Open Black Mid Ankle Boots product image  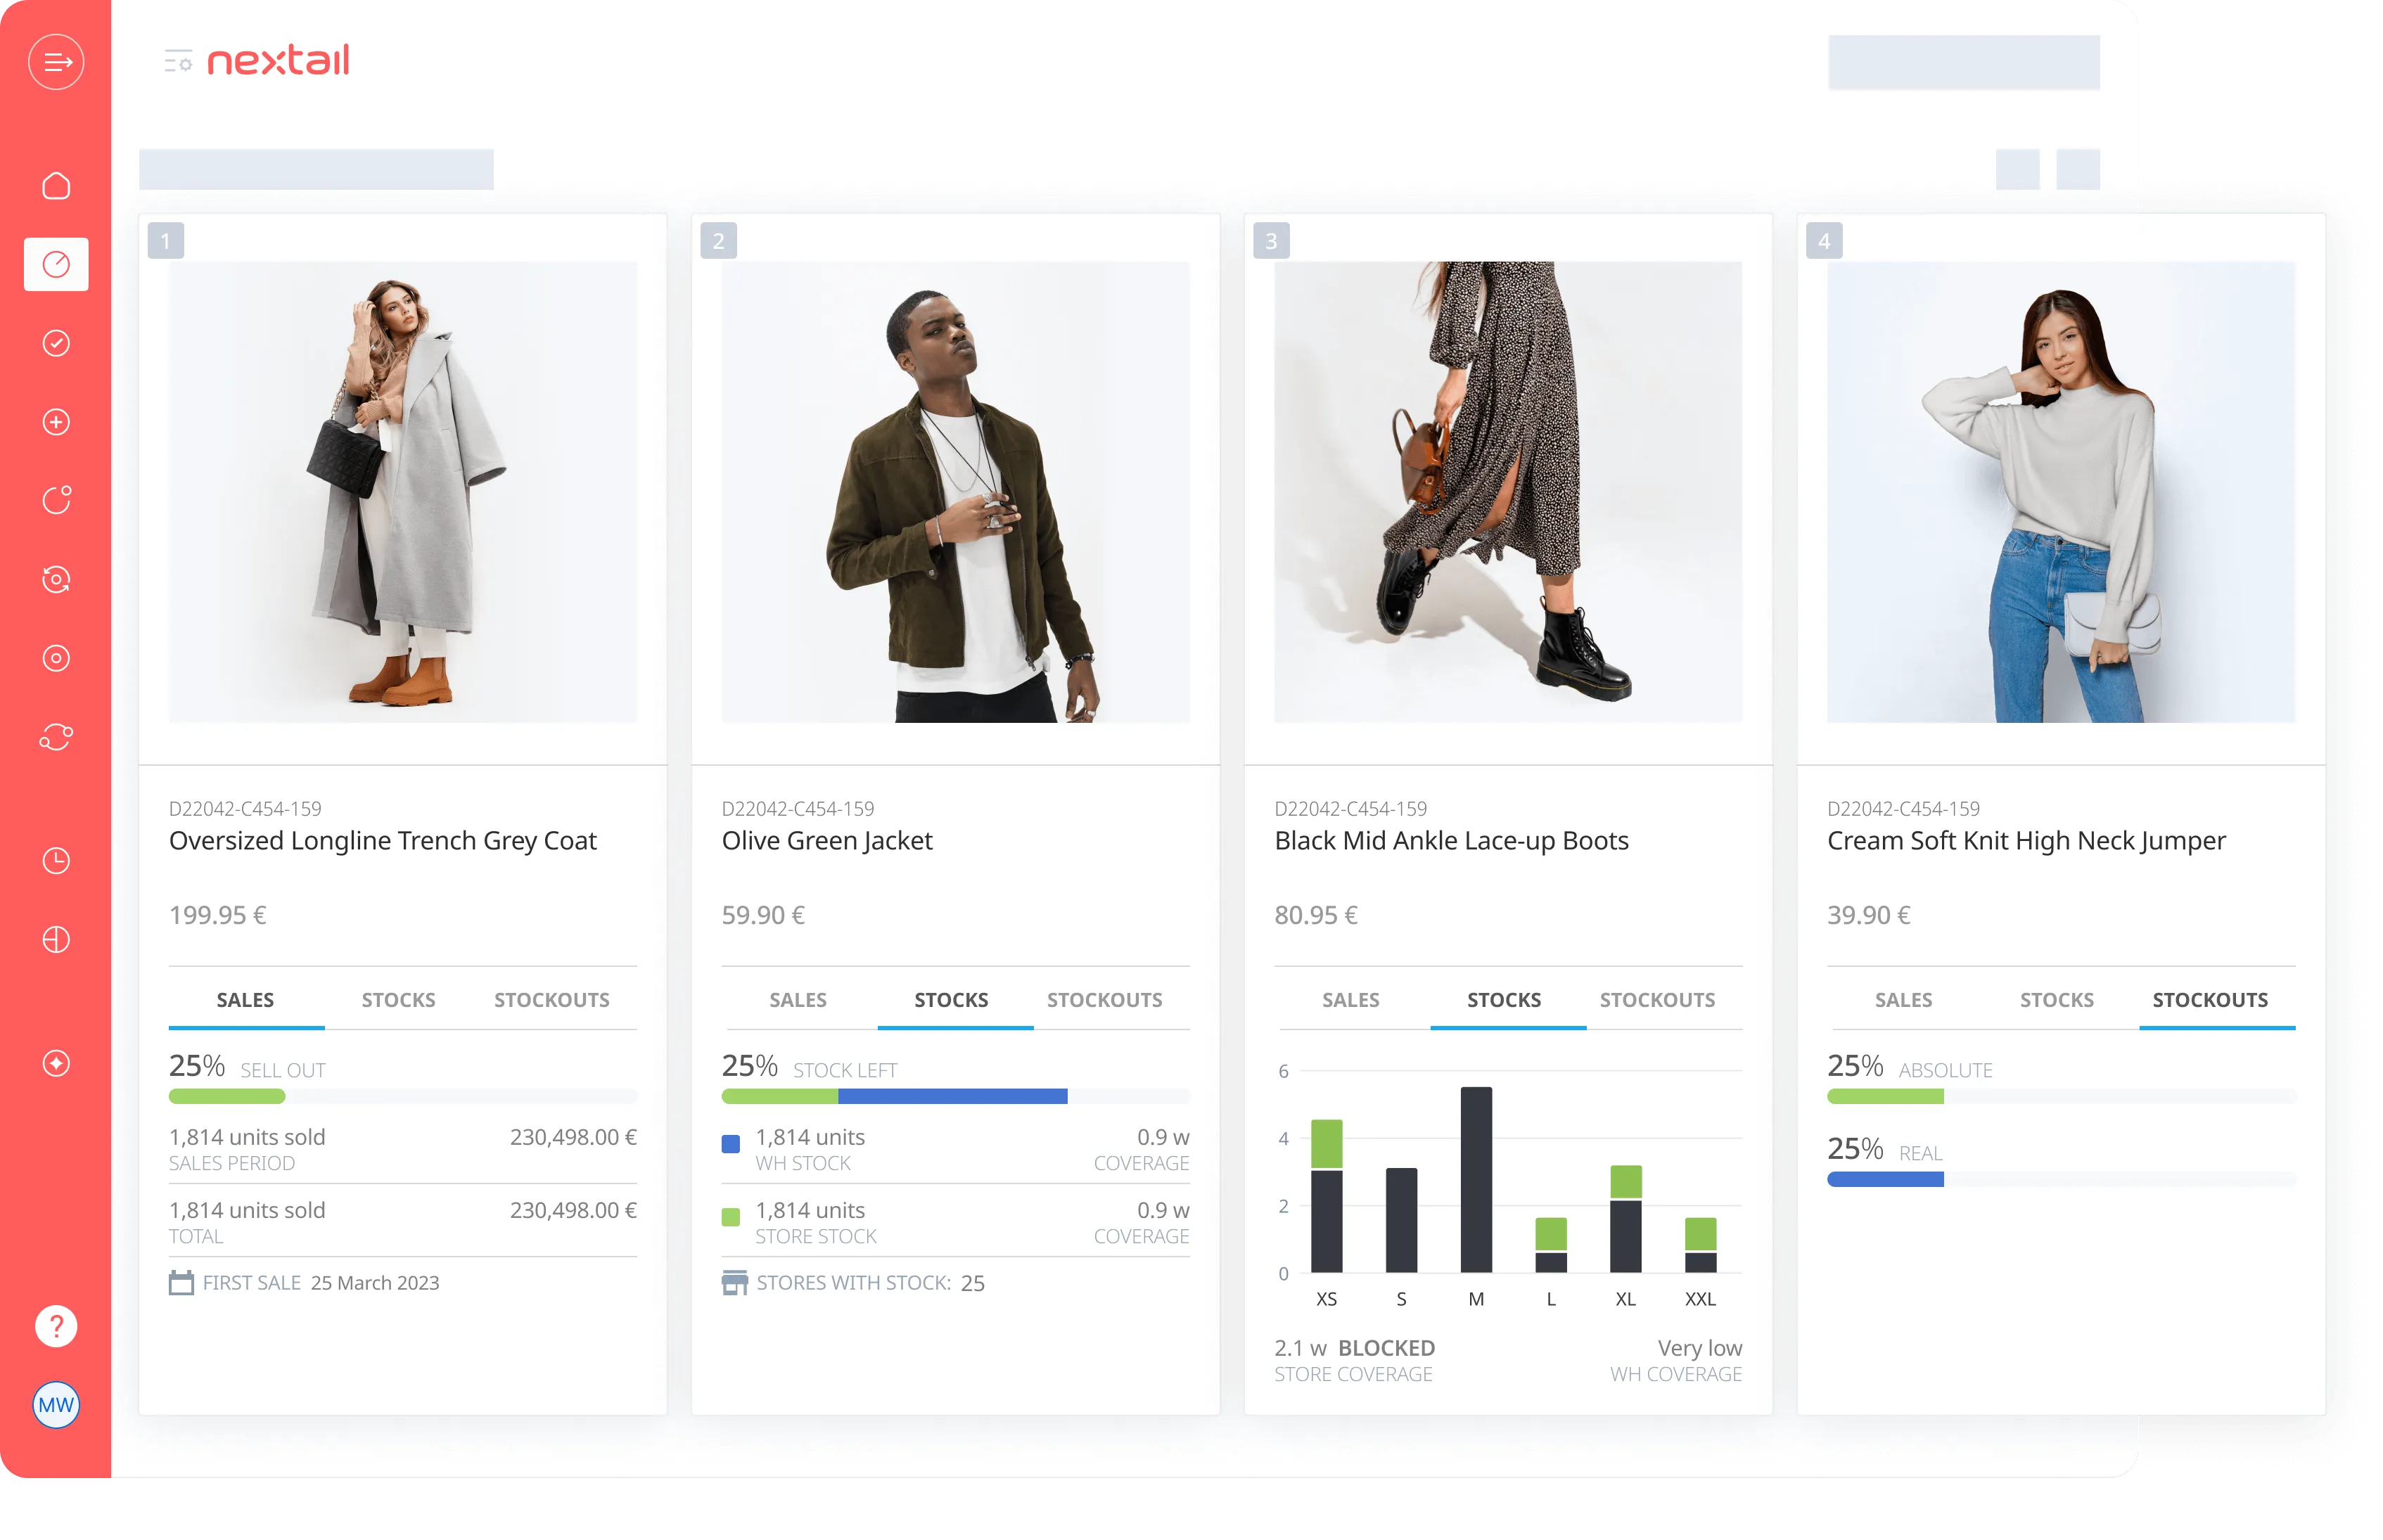coord(1508,492)
